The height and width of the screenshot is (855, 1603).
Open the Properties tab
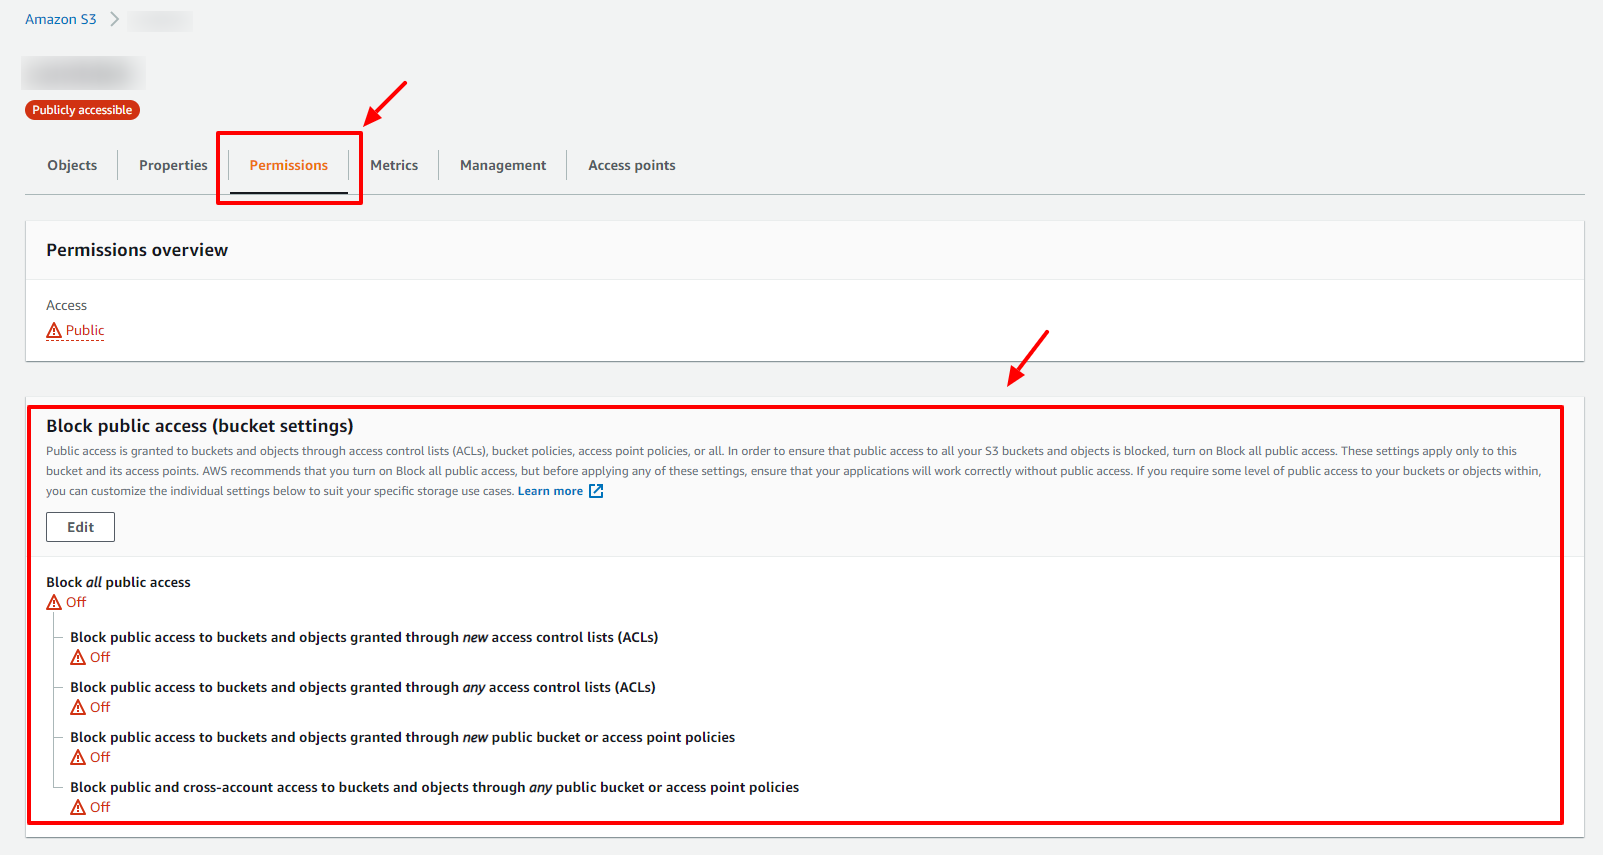tap(173, 165)
